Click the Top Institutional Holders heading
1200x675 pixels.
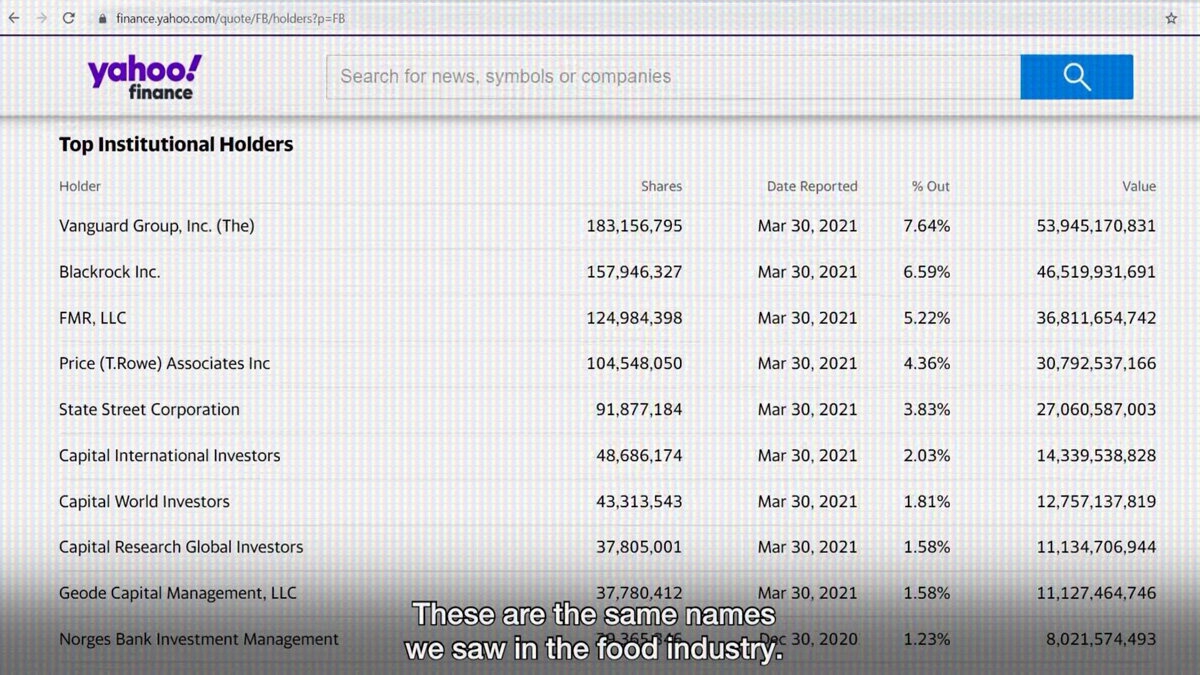click(176, 145)
